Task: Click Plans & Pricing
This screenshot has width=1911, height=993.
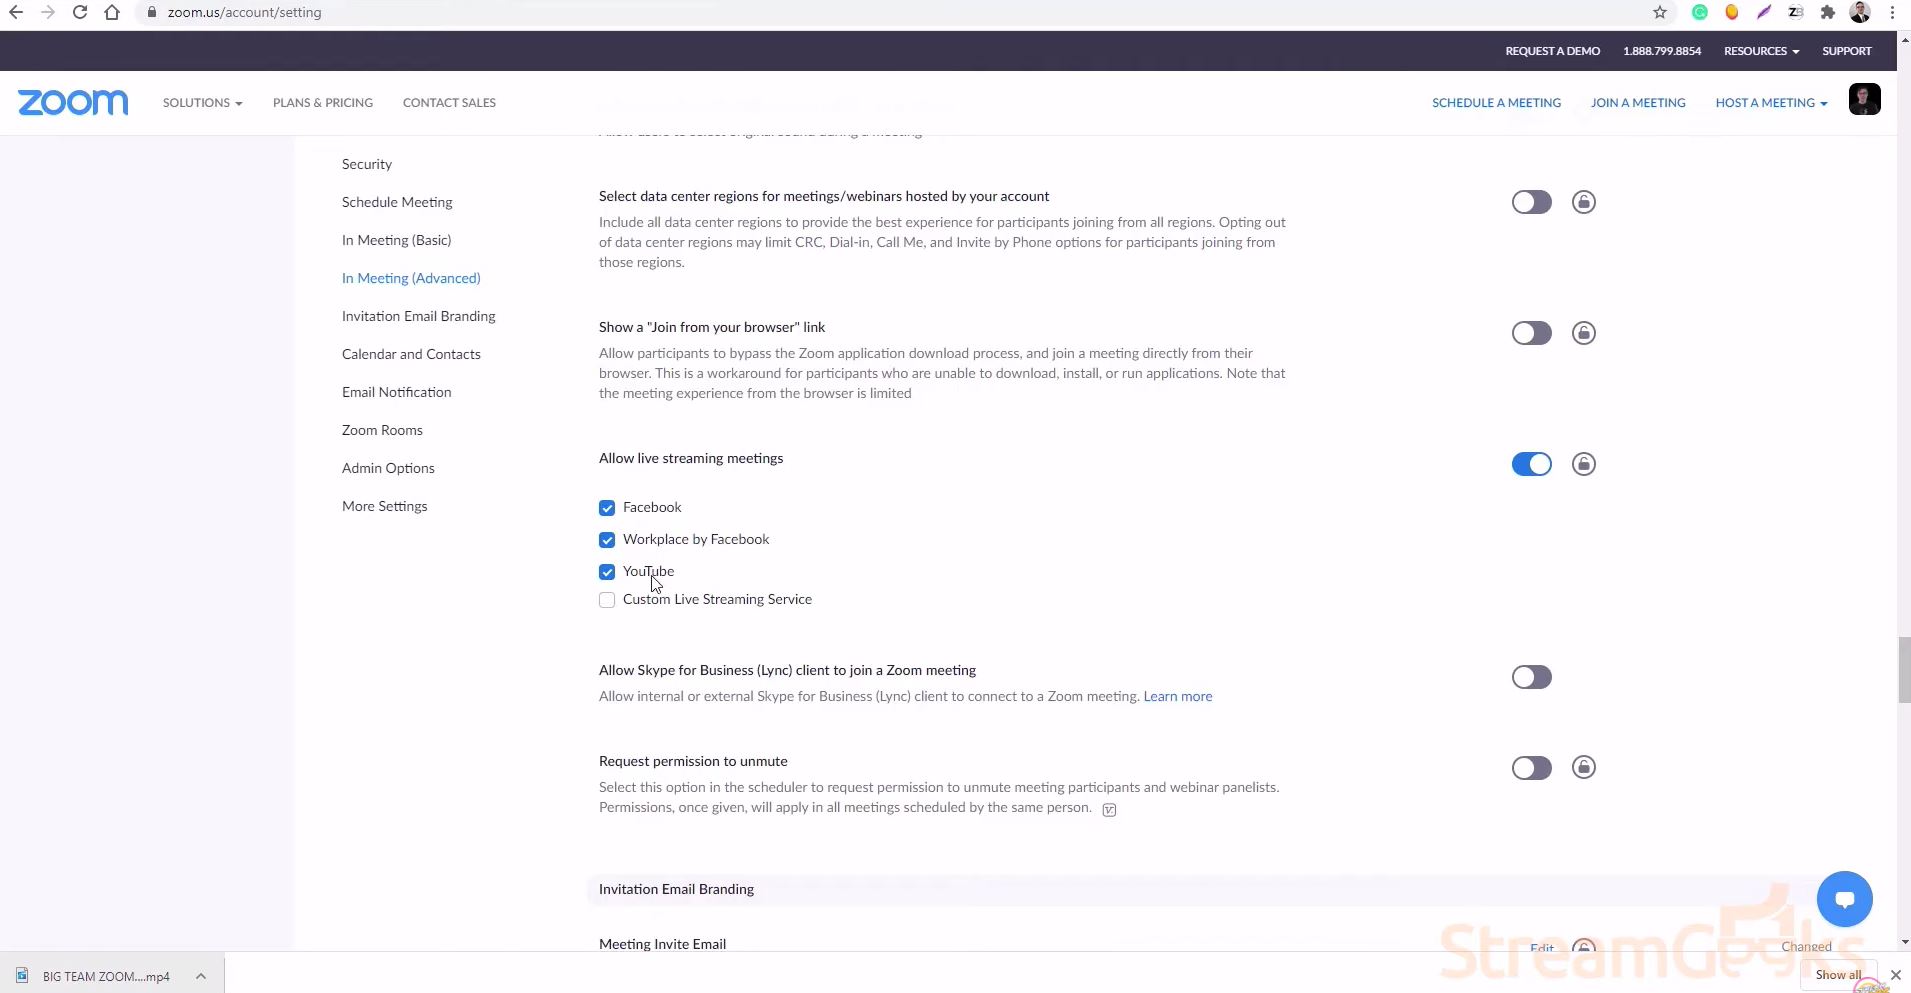Action: [323, 103]
